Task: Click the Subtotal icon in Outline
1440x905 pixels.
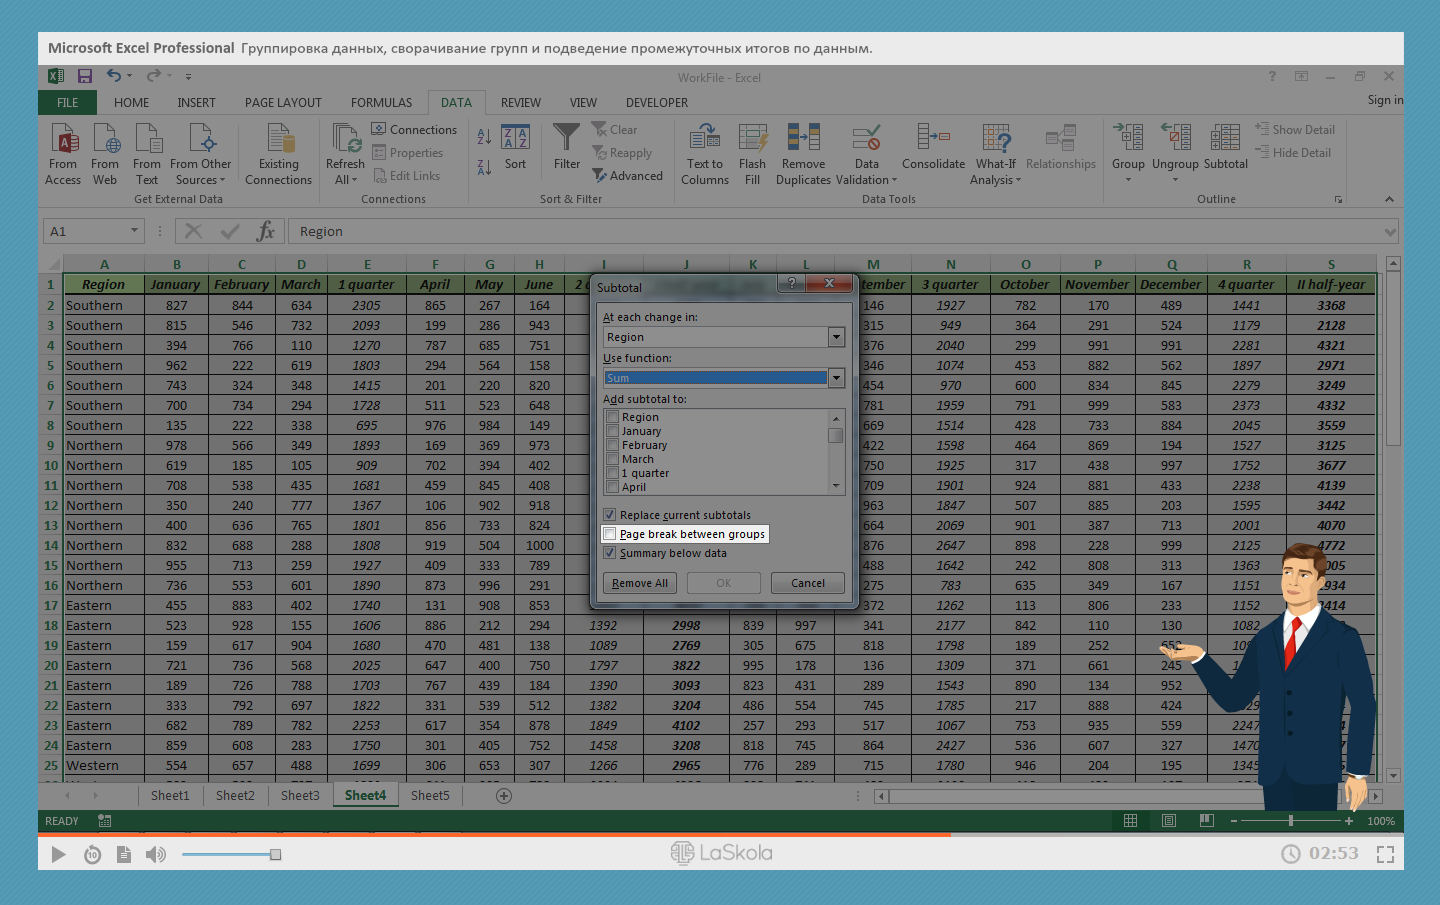Action: point(1225,138)
